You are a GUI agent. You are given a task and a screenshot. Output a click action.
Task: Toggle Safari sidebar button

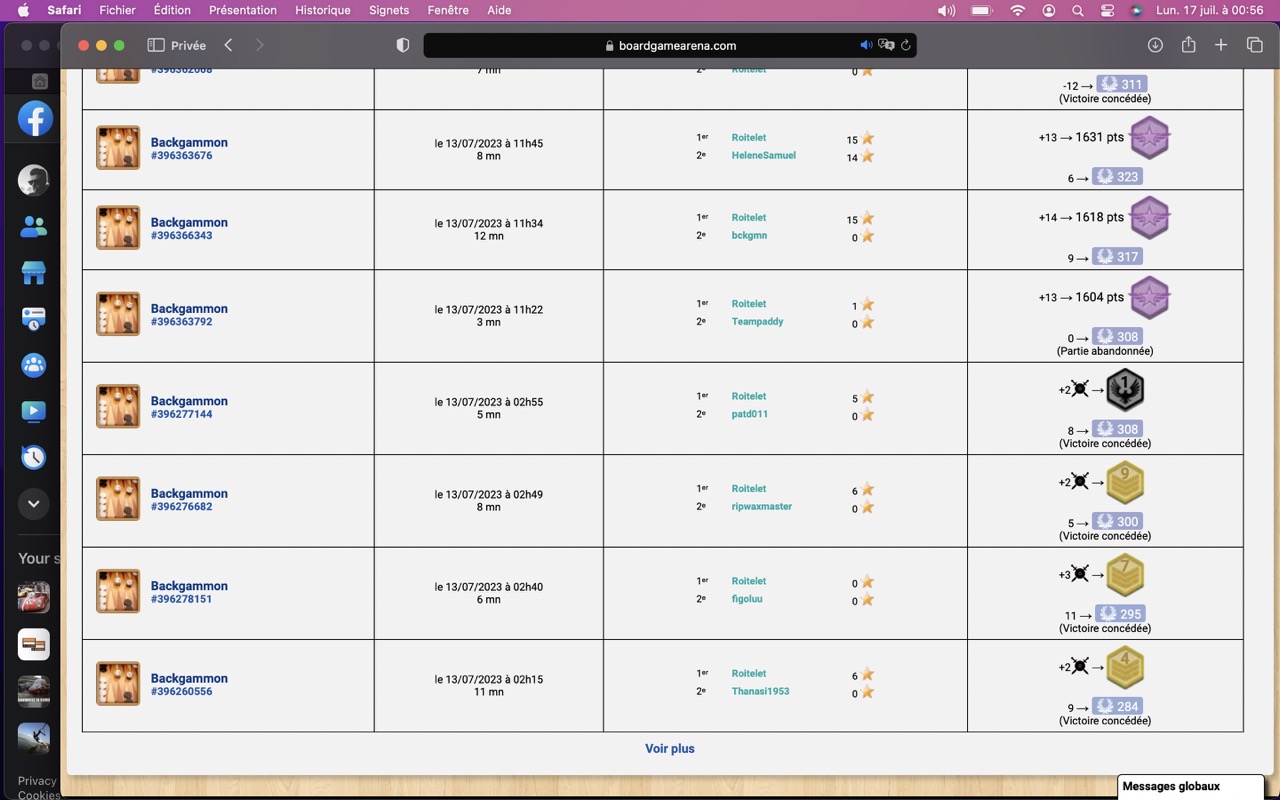point(156,45)
